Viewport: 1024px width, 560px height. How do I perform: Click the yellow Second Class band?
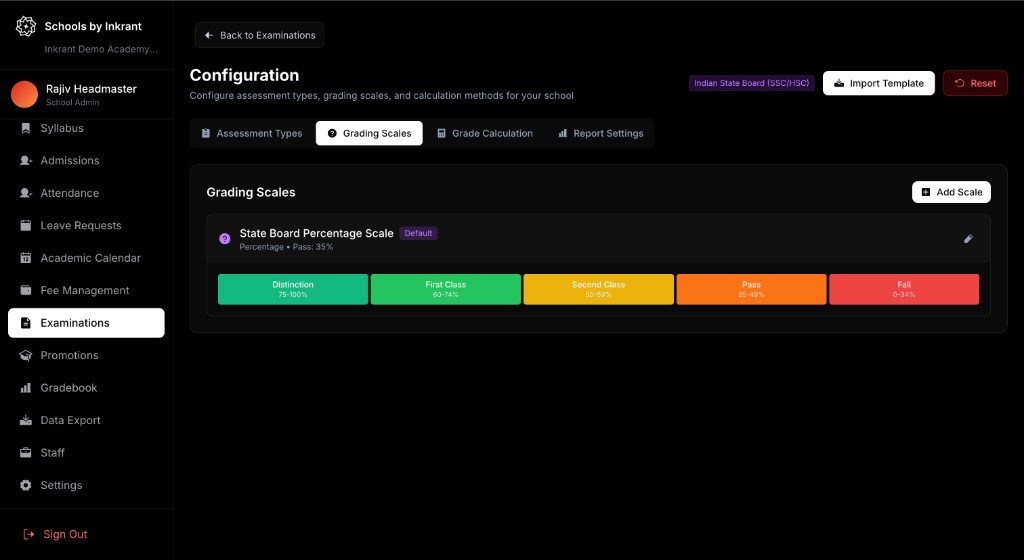pos(598,289)
